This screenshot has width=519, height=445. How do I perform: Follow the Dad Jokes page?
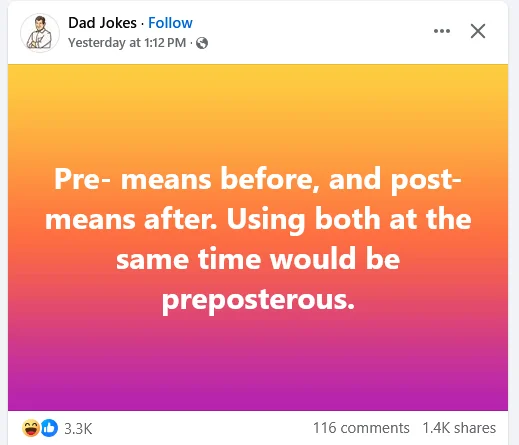coord(170,23)
